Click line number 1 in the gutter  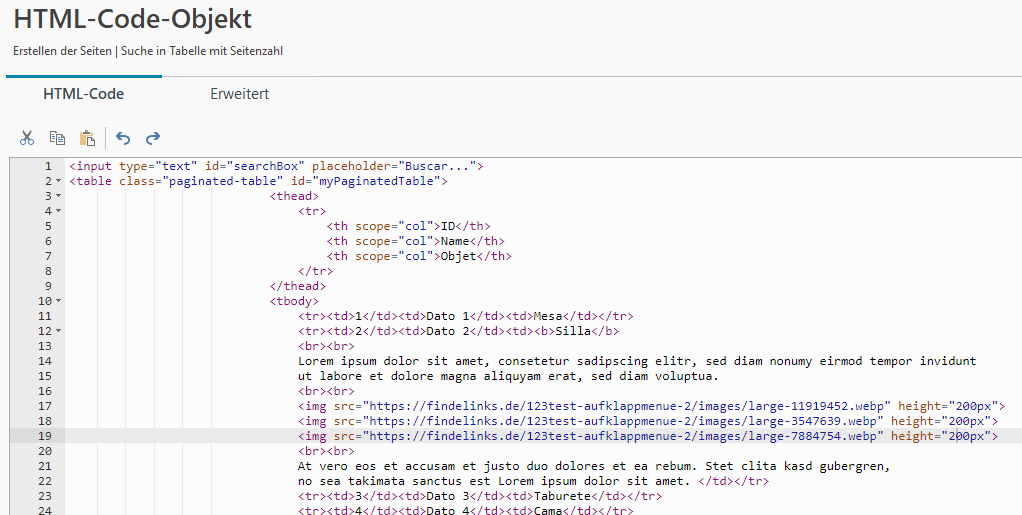(x=47, y=166)
